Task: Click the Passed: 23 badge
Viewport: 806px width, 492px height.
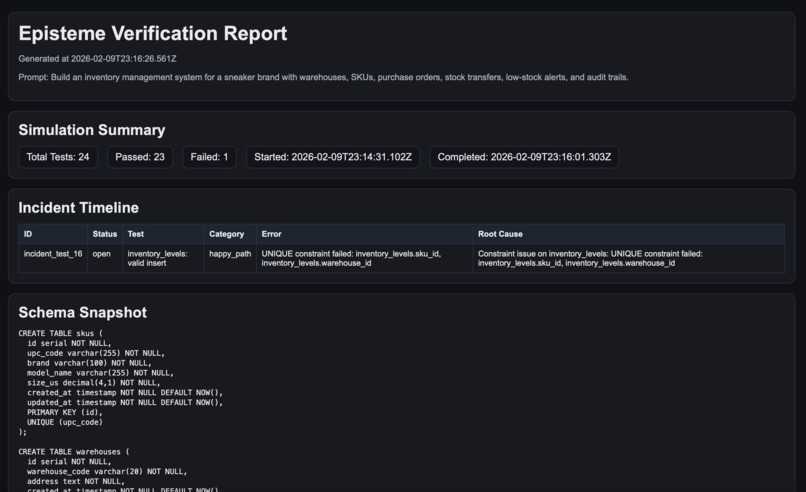Action: pos(140,157)
